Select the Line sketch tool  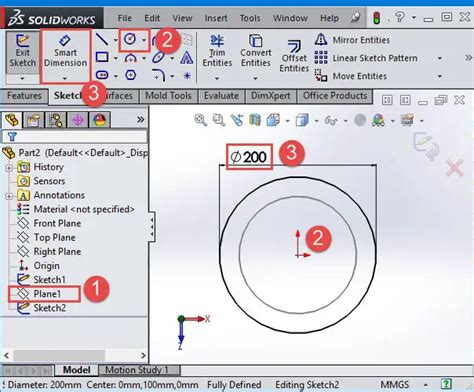coord(102,39)
